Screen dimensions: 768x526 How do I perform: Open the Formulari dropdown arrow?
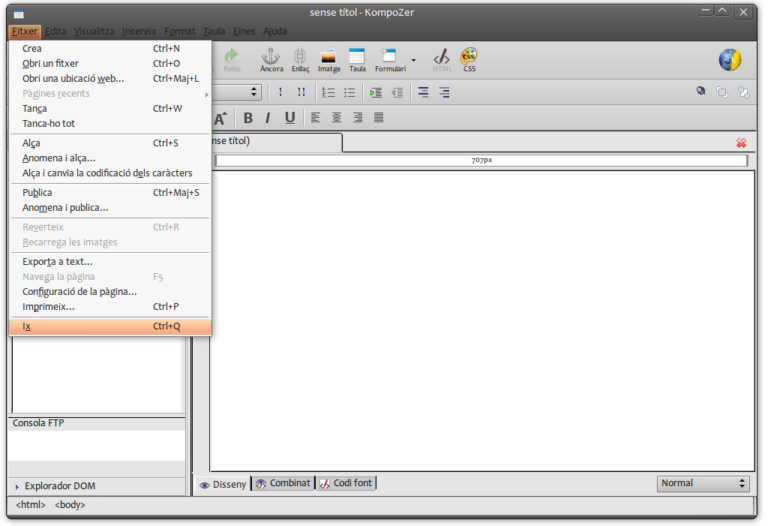(414, 60)
